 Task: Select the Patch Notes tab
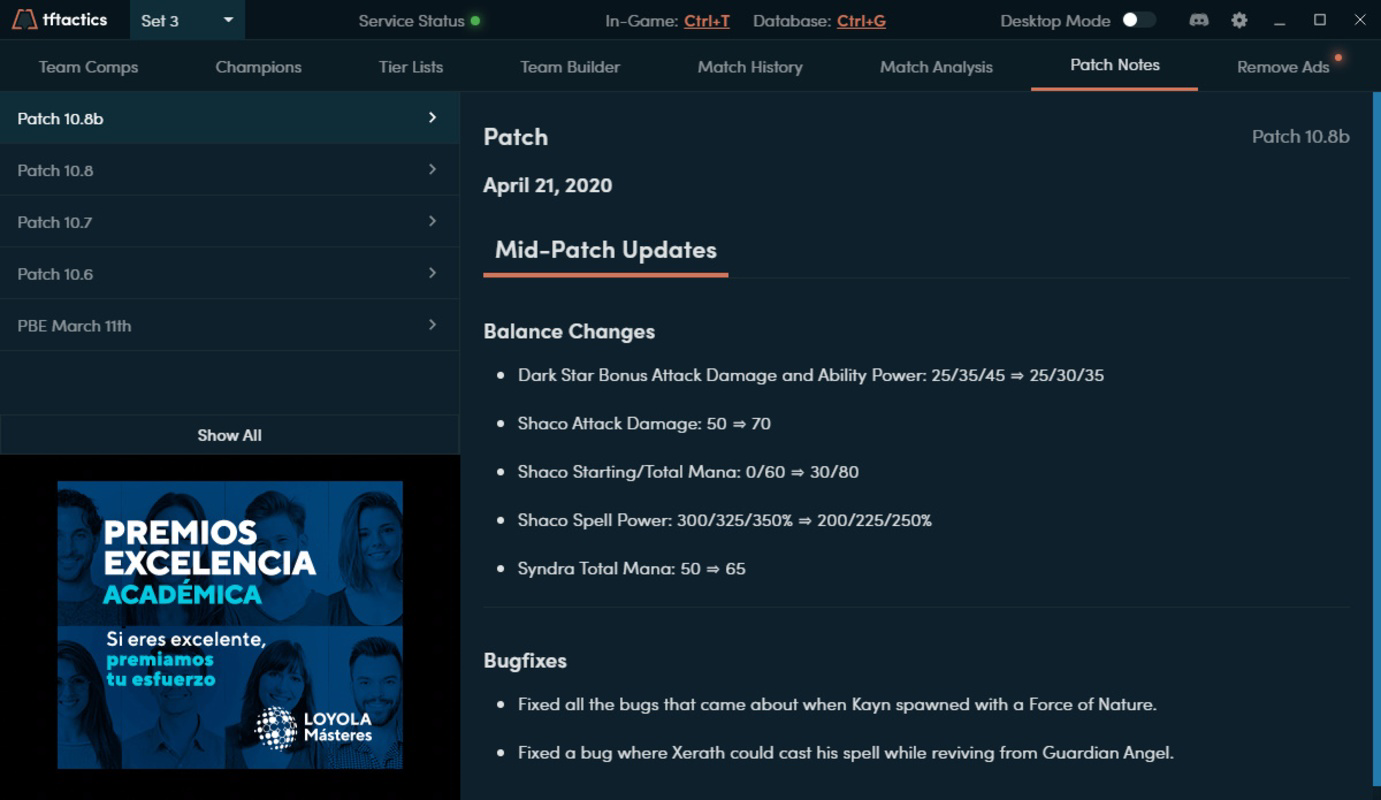(1115, 65)
